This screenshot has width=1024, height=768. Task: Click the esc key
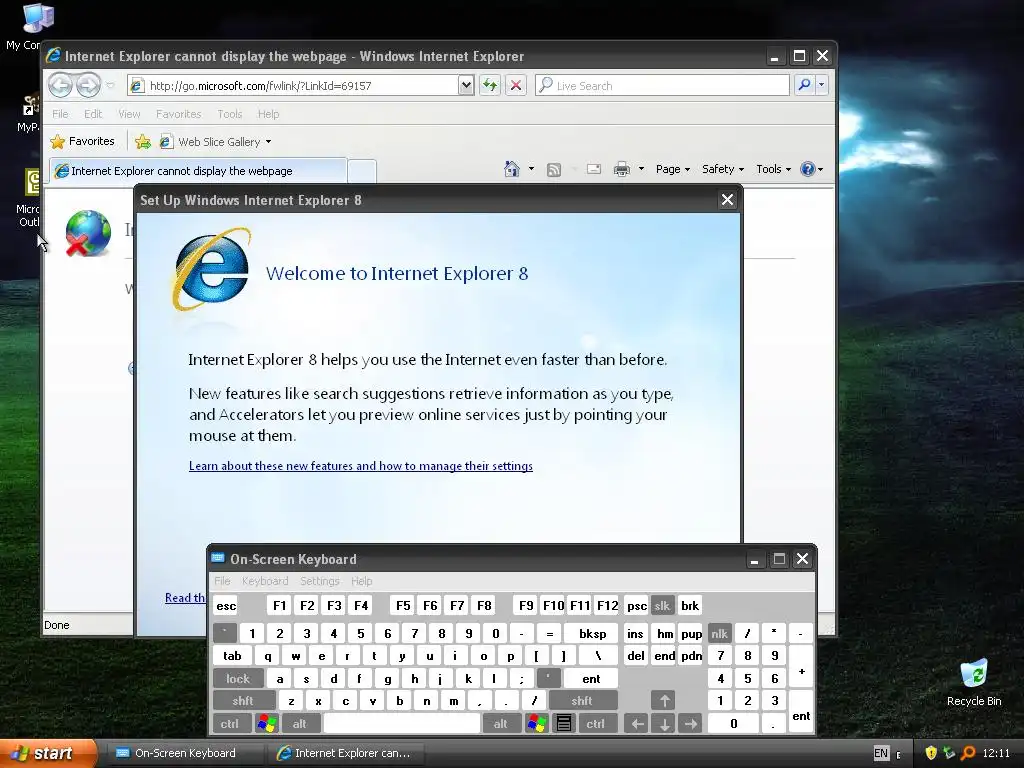point(226,605)
